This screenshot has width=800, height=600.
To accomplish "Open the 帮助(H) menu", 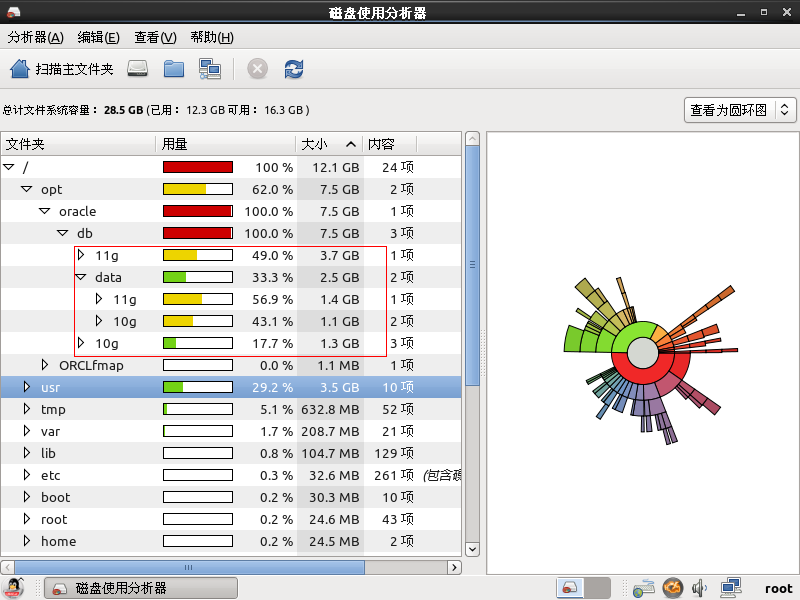I will tap(212, 37).
